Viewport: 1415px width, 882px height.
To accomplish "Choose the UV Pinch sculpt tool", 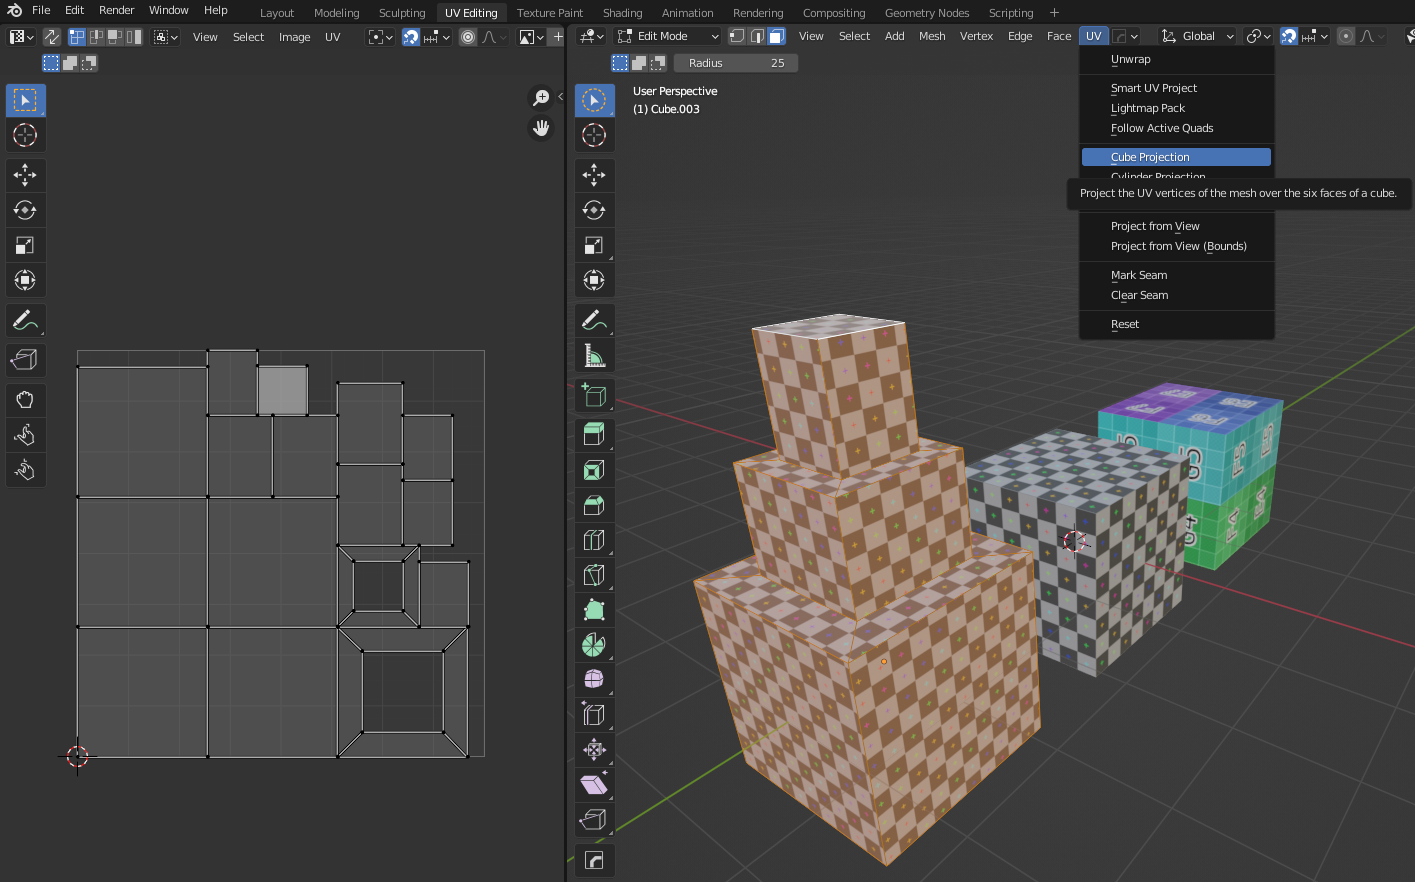I will point(25,470).
